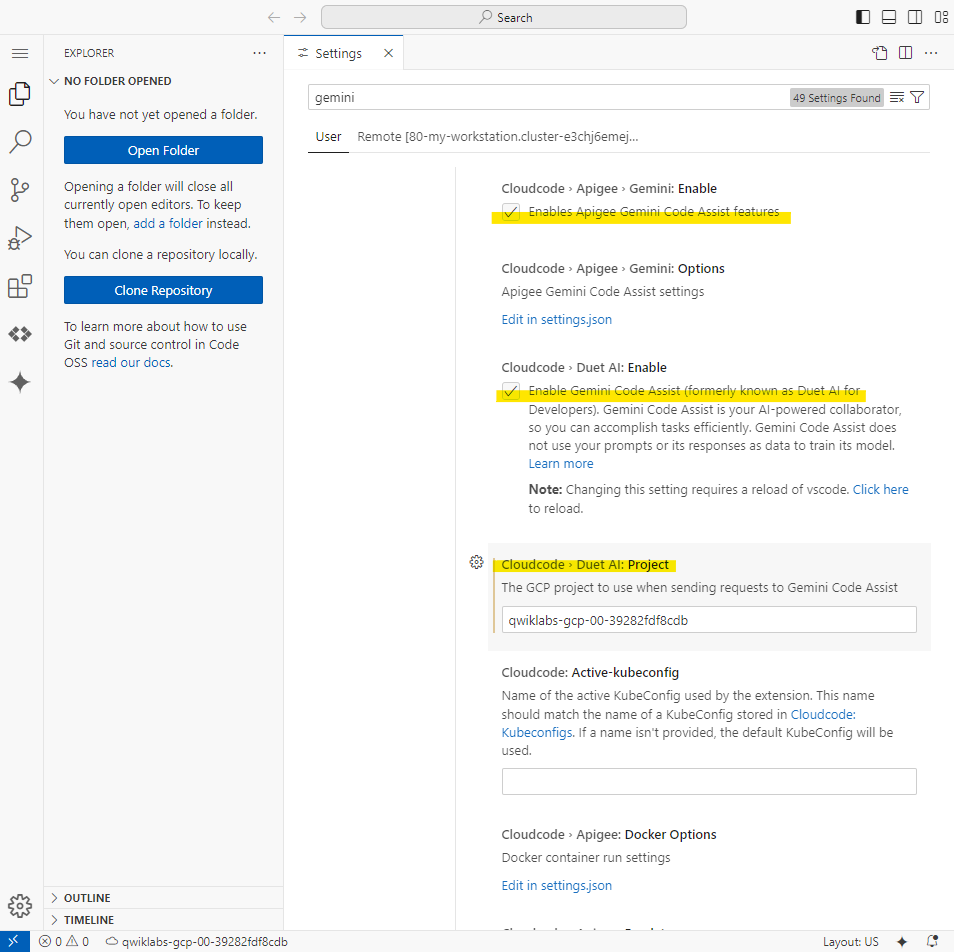Click the Duet AI Project ID input
954x952 pixels.
[709, 620]
